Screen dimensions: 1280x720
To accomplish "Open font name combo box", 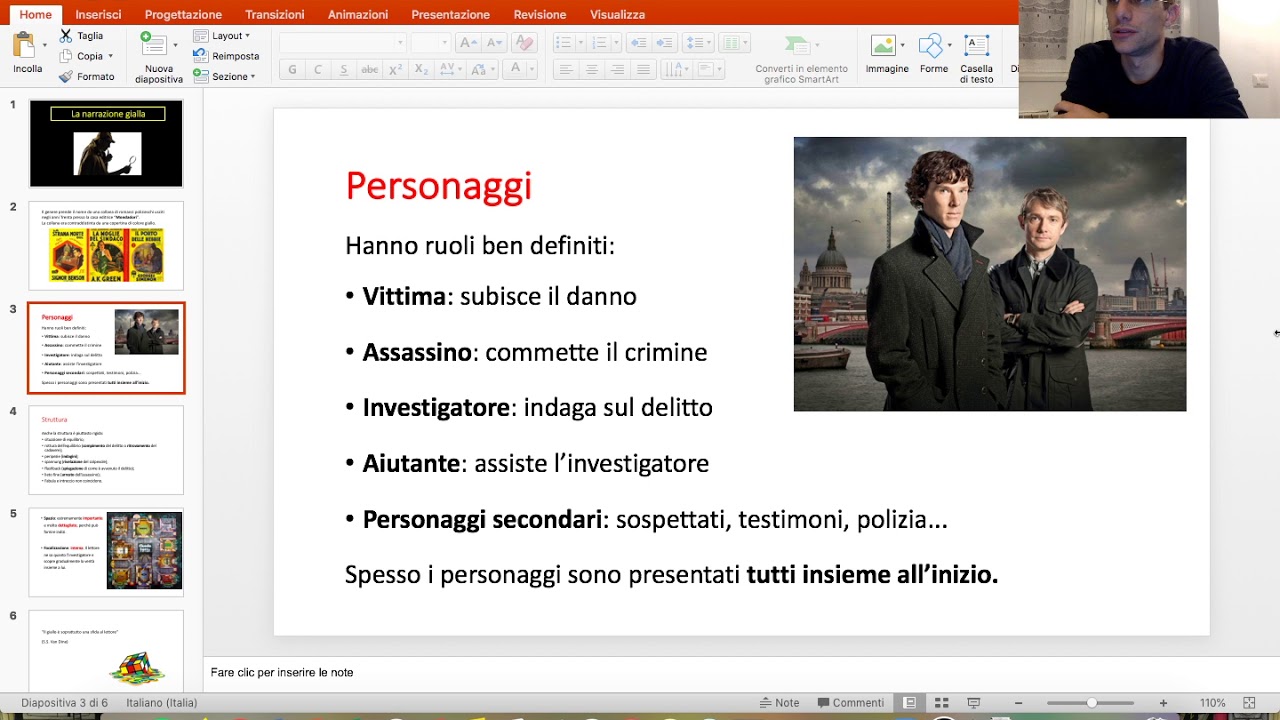I will click(x=342, y=43).
